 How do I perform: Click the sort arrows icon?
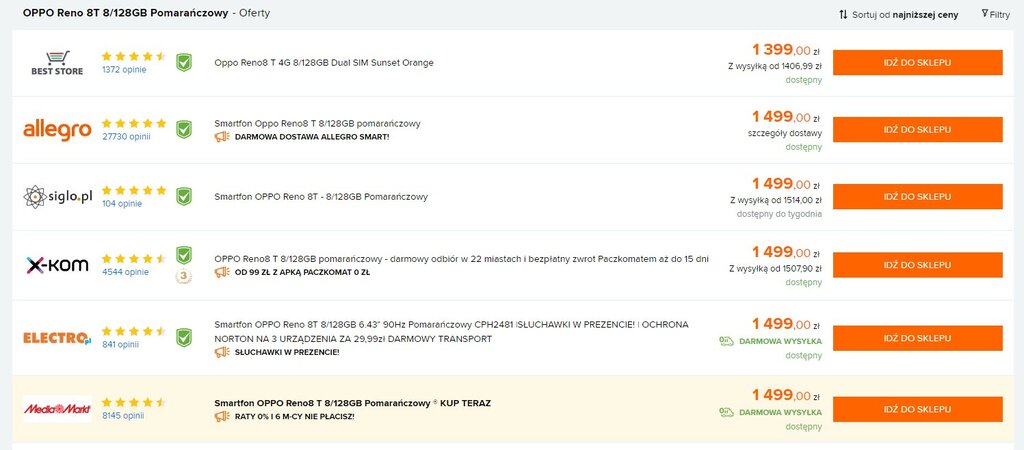click(x=843, y=14)
